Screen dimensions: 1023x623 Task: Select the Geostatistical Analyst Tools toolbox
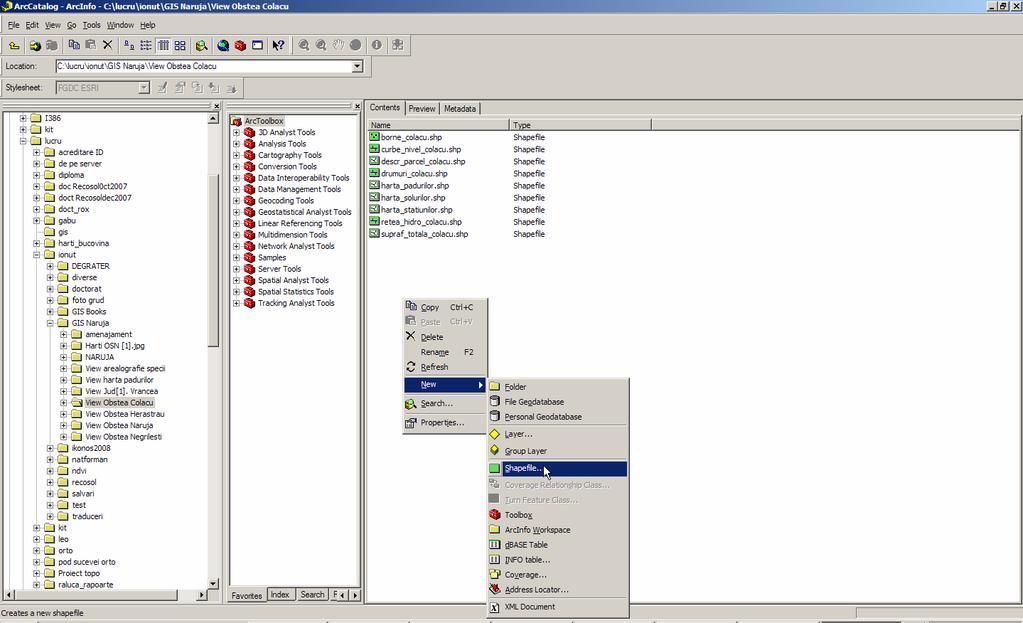[x=305, y=212]
